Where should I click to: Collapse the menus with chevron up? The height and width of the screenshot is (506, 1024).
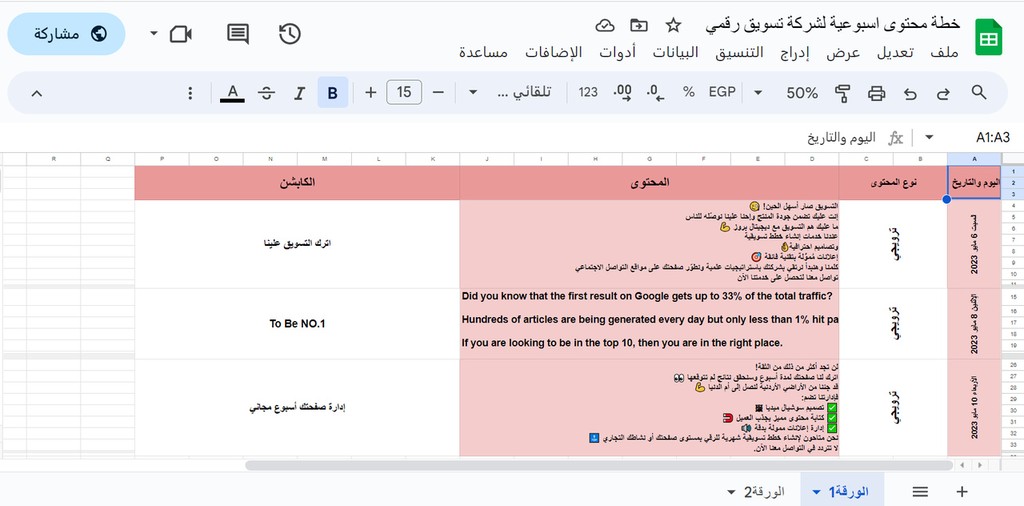pos(37,93)
